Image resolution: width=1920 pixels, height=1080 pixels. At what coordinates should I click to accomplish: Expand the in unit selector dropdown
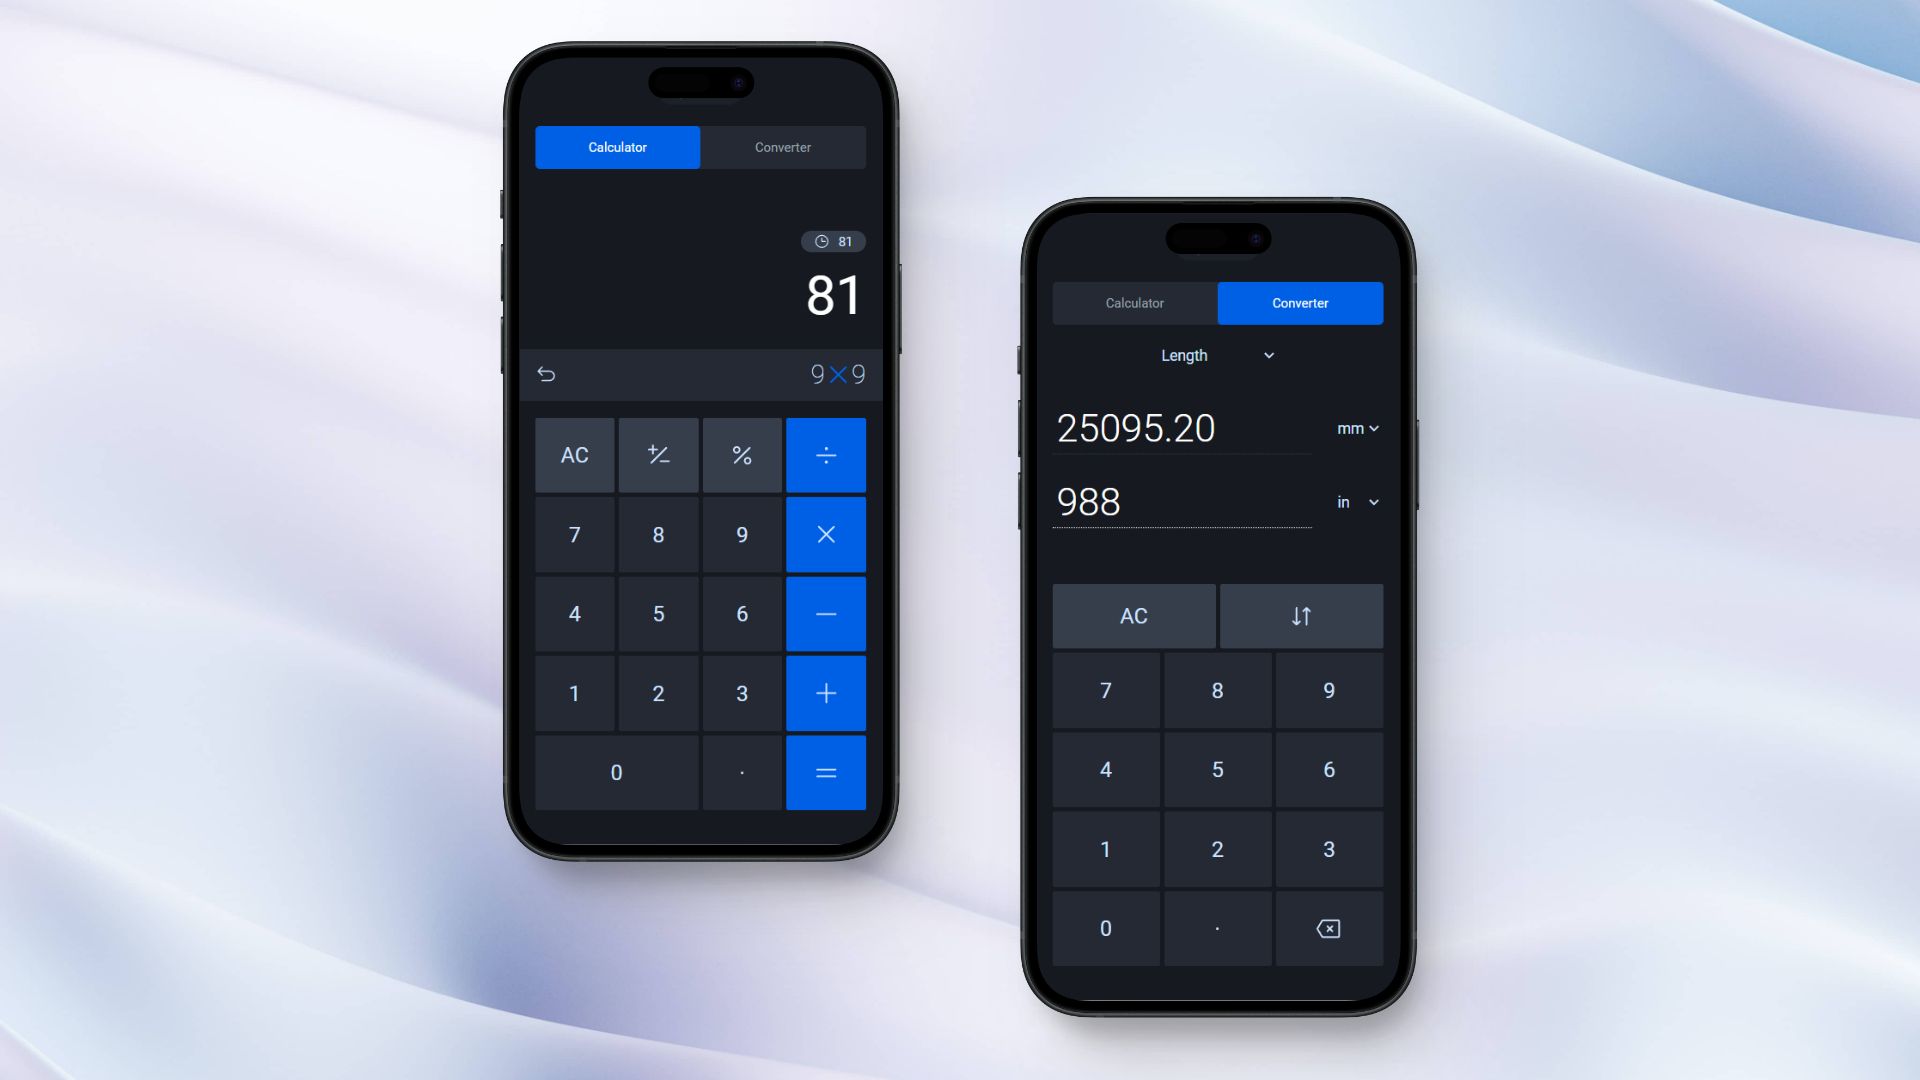coord(1358,501)
